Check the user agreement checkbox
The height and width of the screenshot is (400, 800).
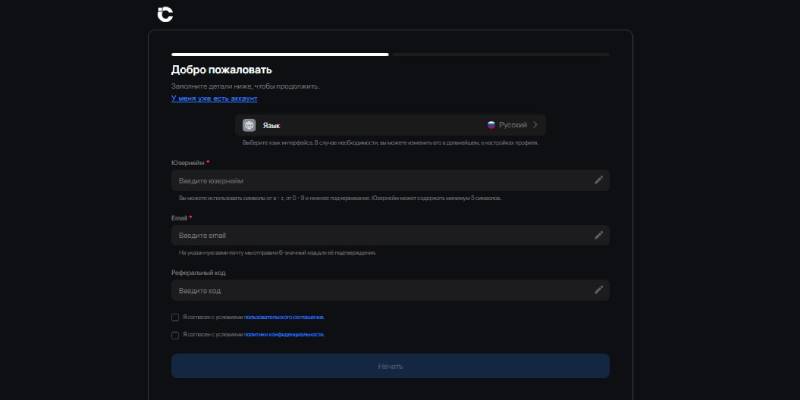[x=175, y=317]
